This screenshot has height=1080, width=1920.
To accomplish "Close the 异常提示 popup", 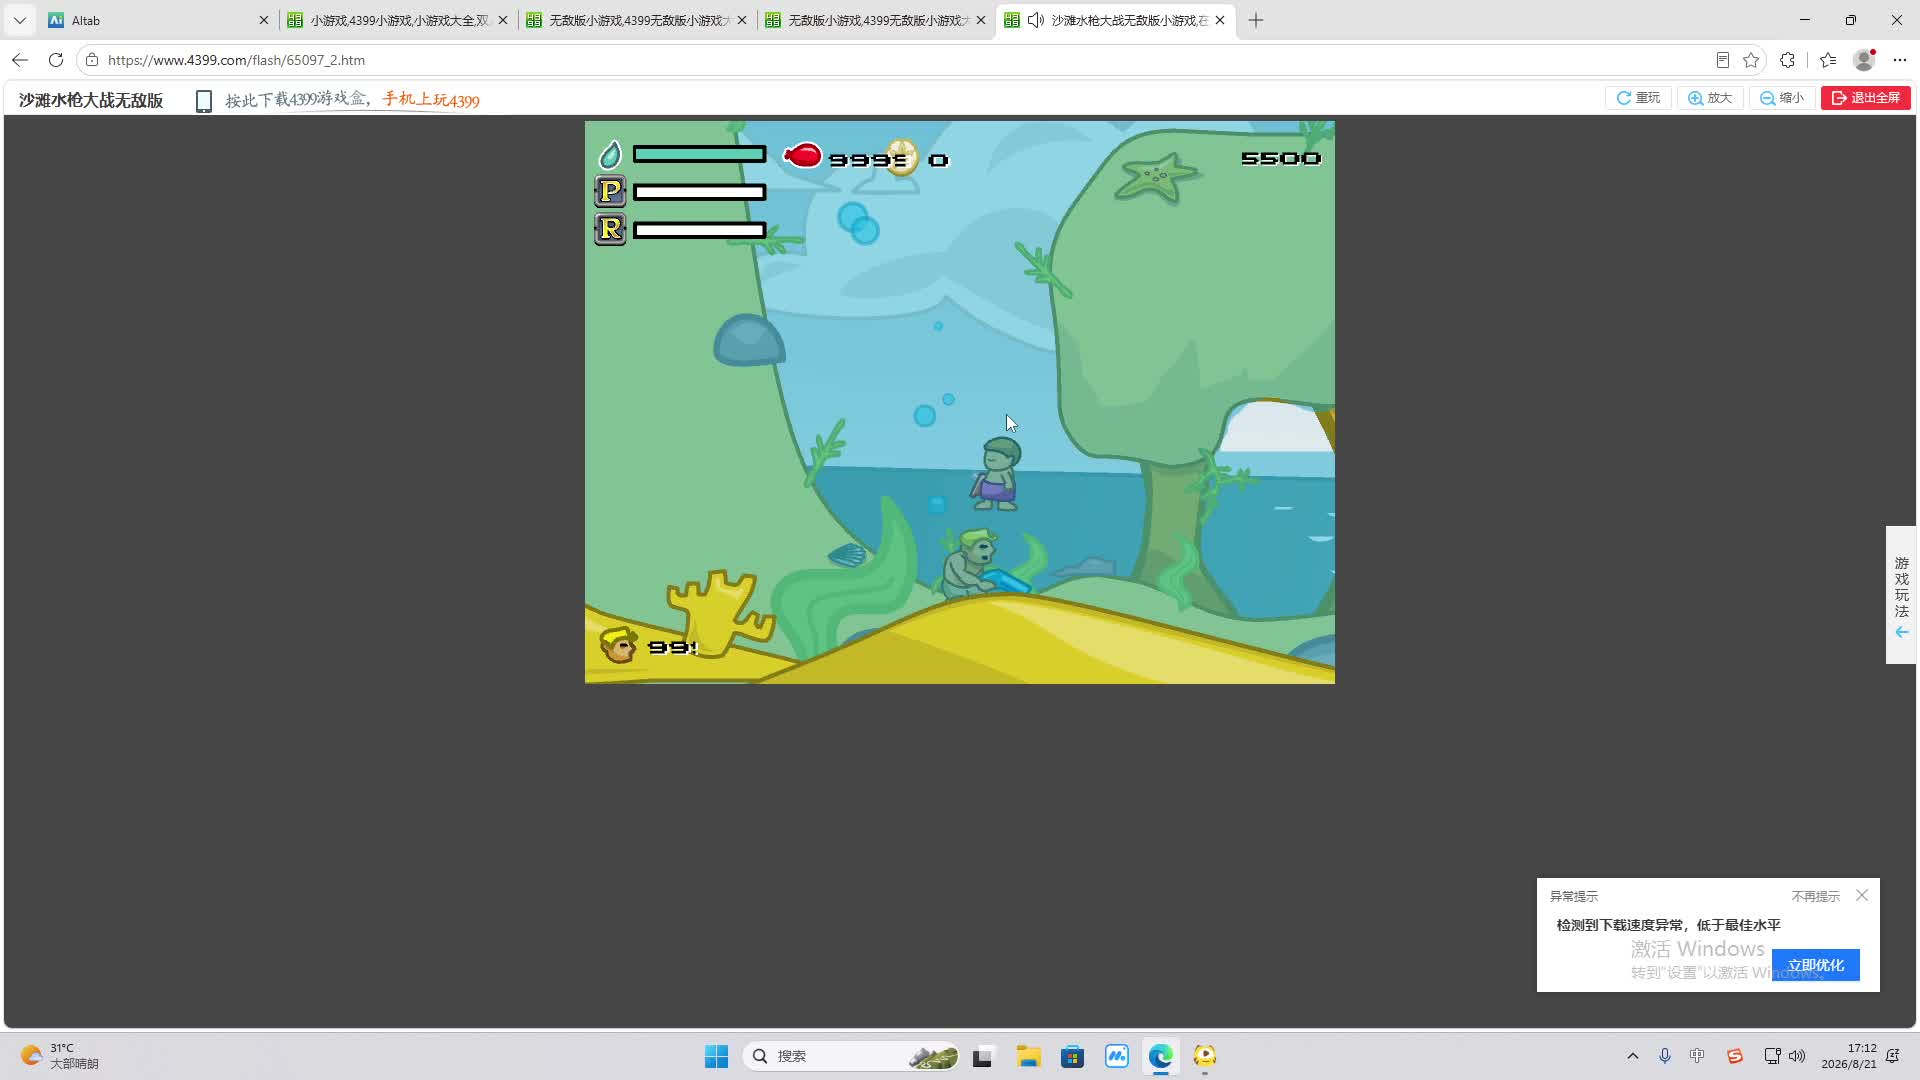I will pyautogui.click(x=1862, y=895).
